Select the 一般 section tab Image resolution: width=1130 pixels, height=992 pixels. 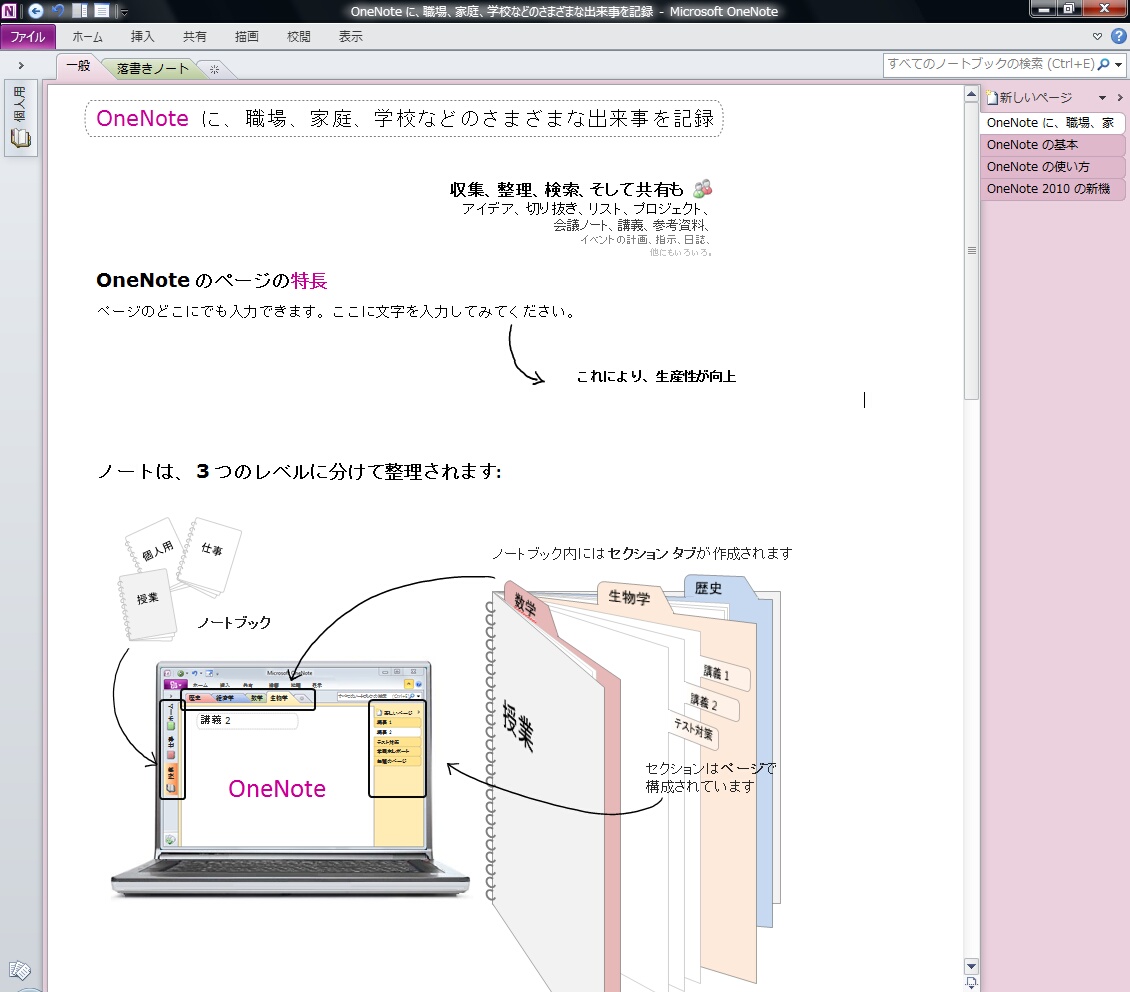tap(79, 66)
